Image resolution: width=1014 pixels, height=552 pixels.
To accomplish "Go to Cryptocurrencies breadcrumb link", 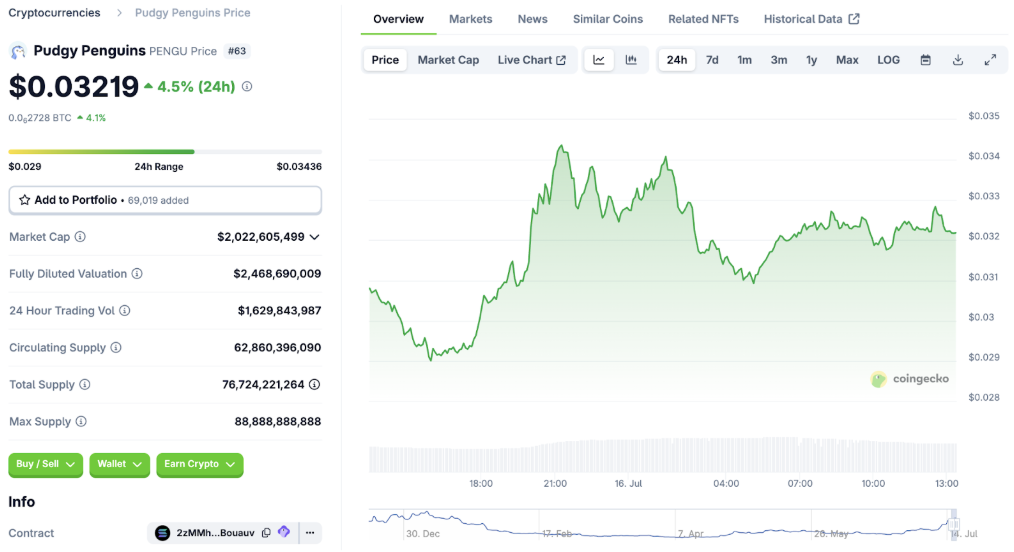I will [x=54, y=12].
